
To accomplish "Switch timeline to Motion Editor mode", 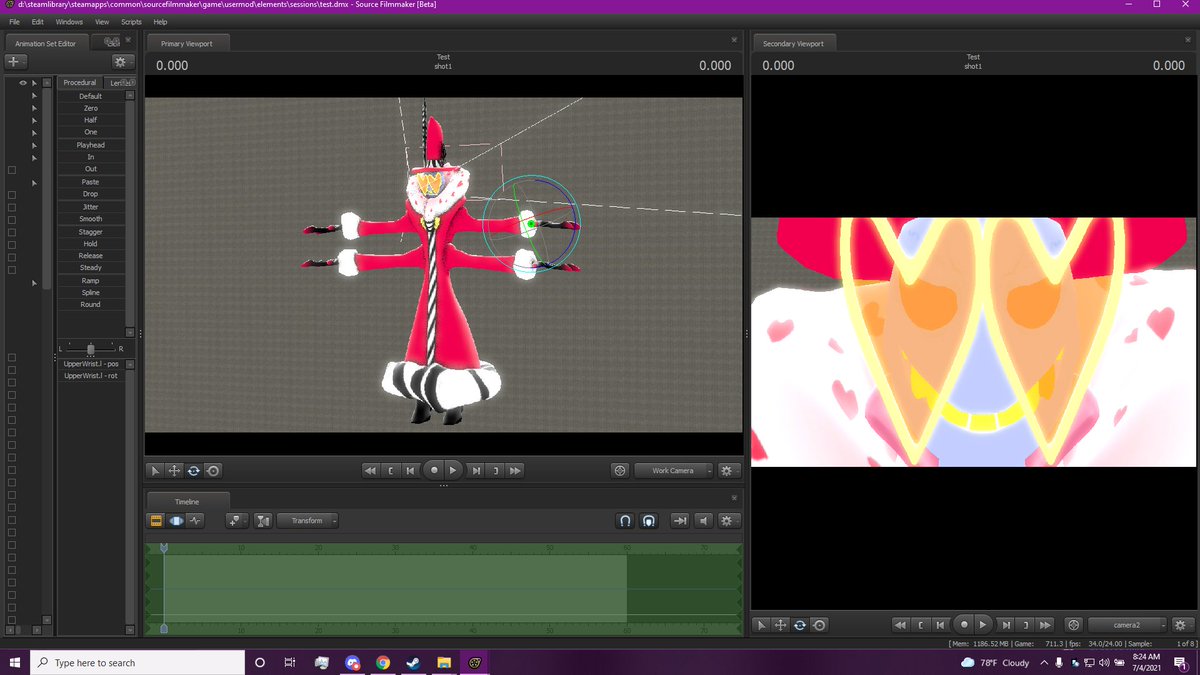I will point(176,520).
